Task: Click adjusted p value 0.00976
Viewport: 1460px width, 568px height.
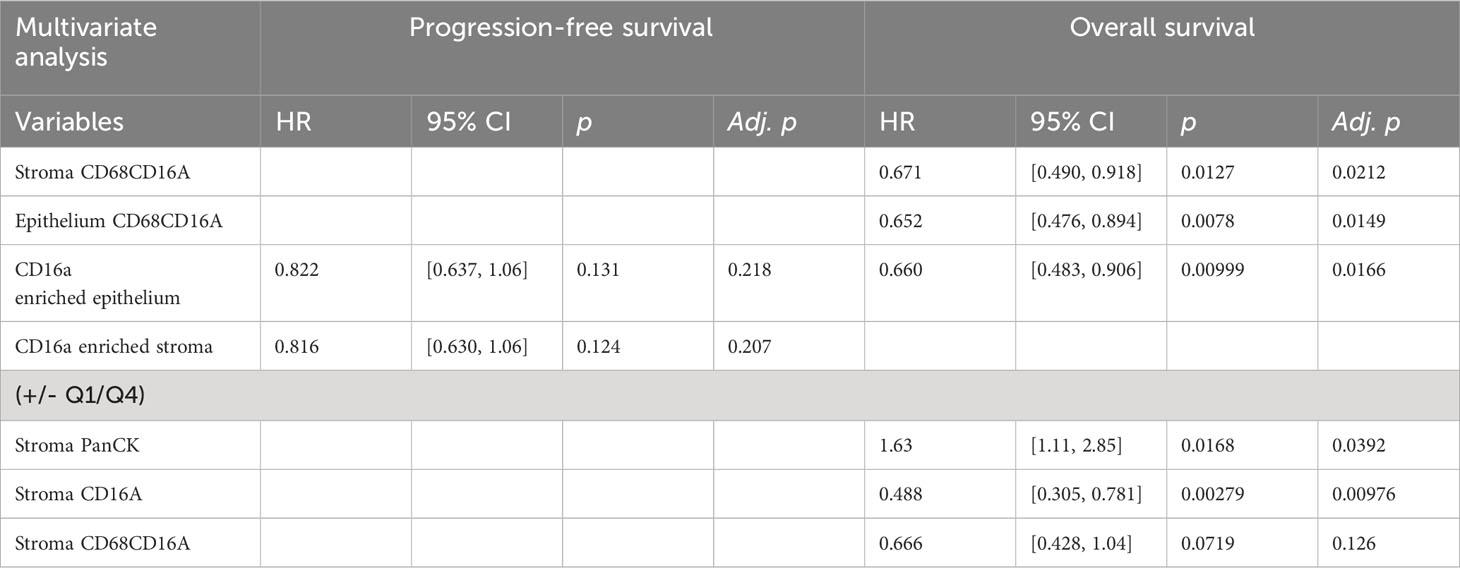Action: [x=1362, y=496]
